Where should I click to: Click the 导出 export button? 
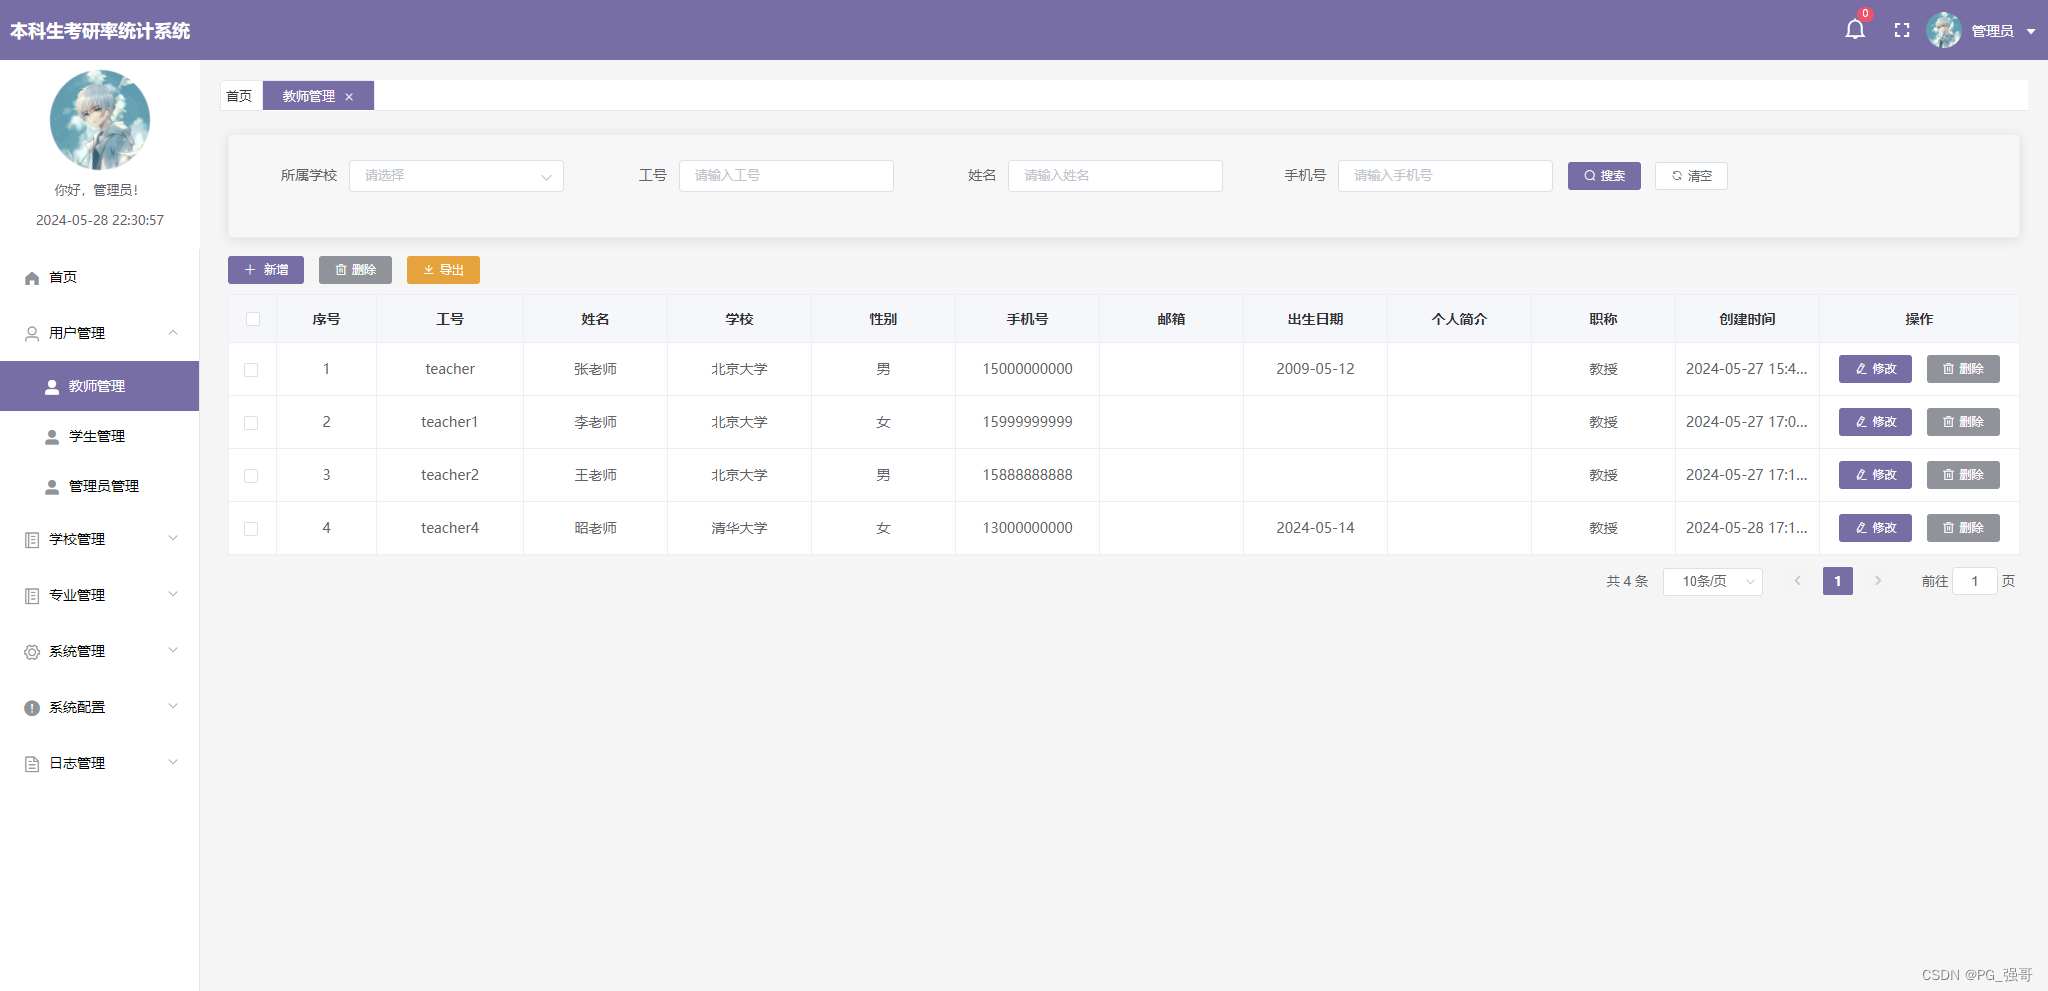pyautogui.click(x=443, y=270)
